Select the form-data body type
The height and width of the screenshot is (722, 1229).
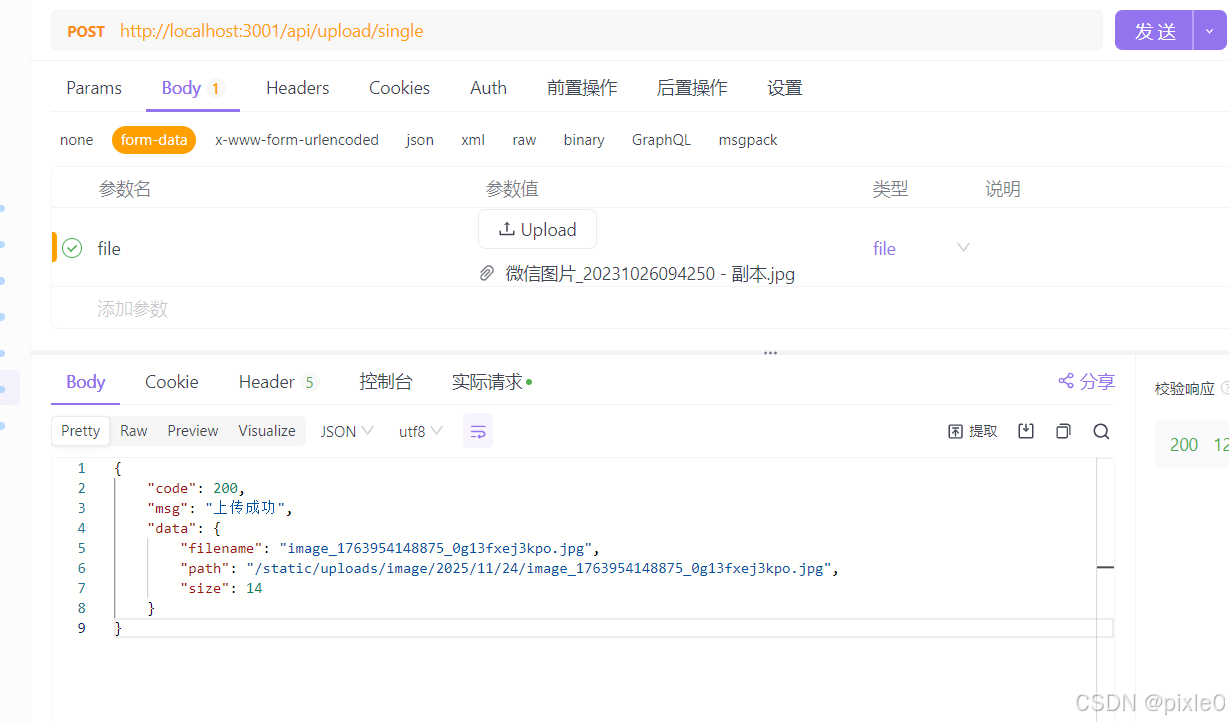[x=154, y=140]
